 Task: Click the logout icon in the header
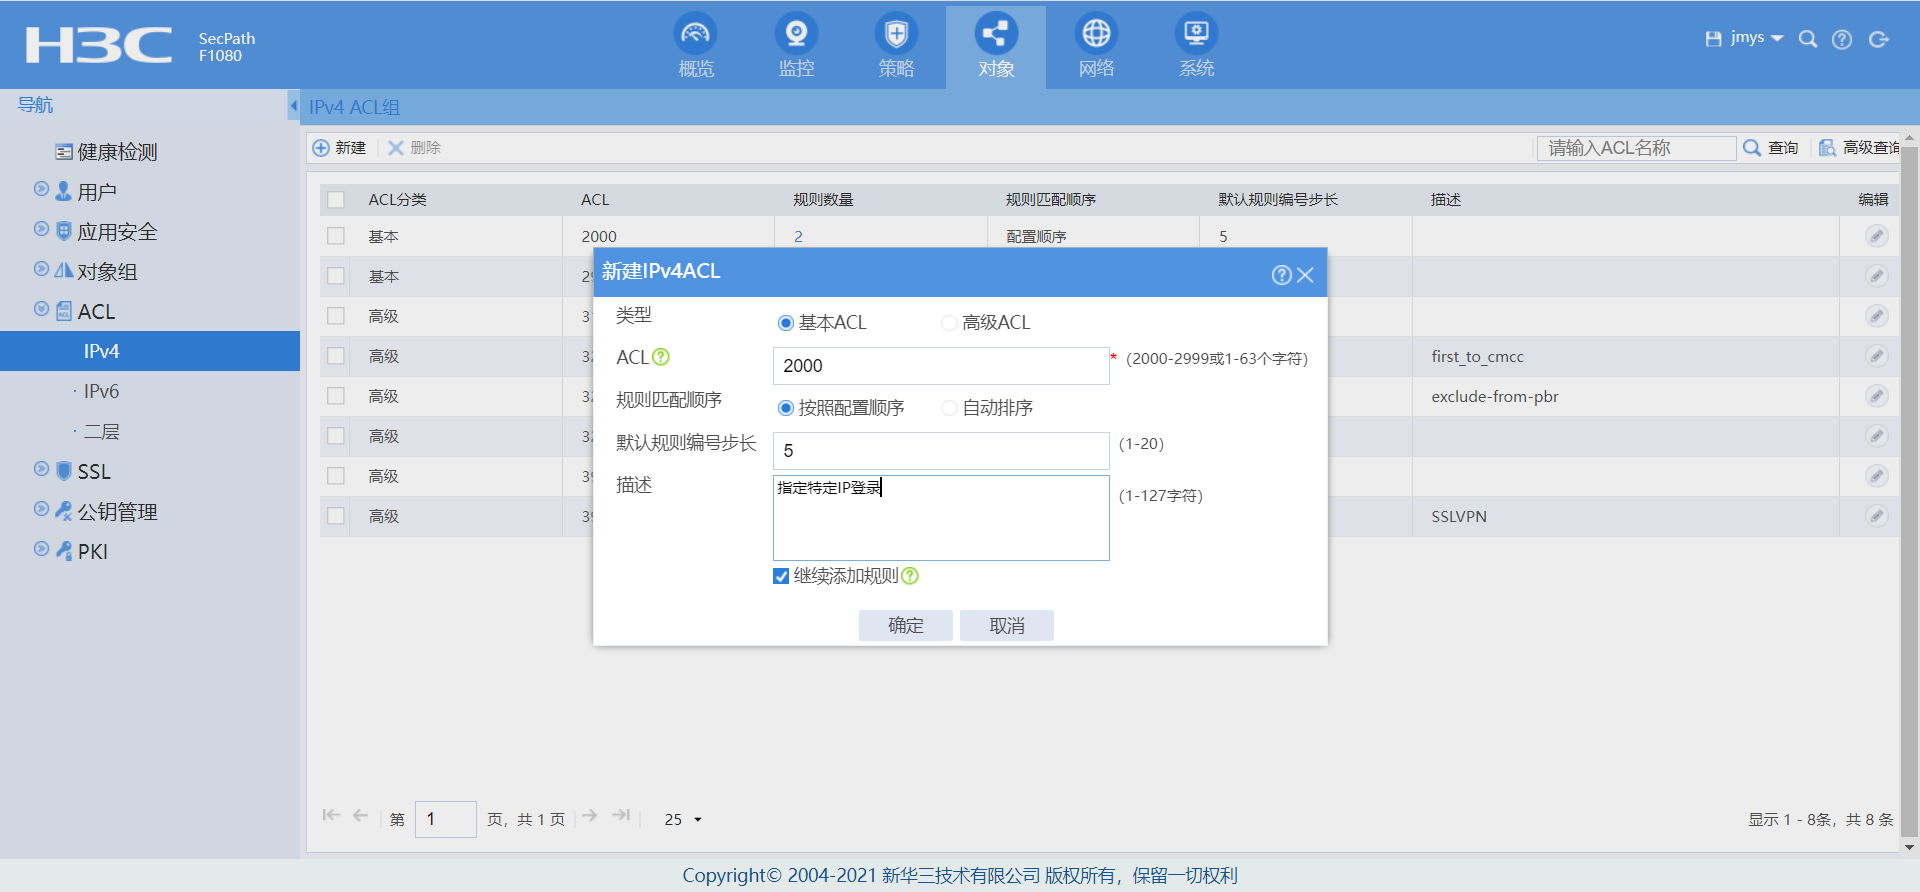pyautogui.click(x=1879, y=39)
